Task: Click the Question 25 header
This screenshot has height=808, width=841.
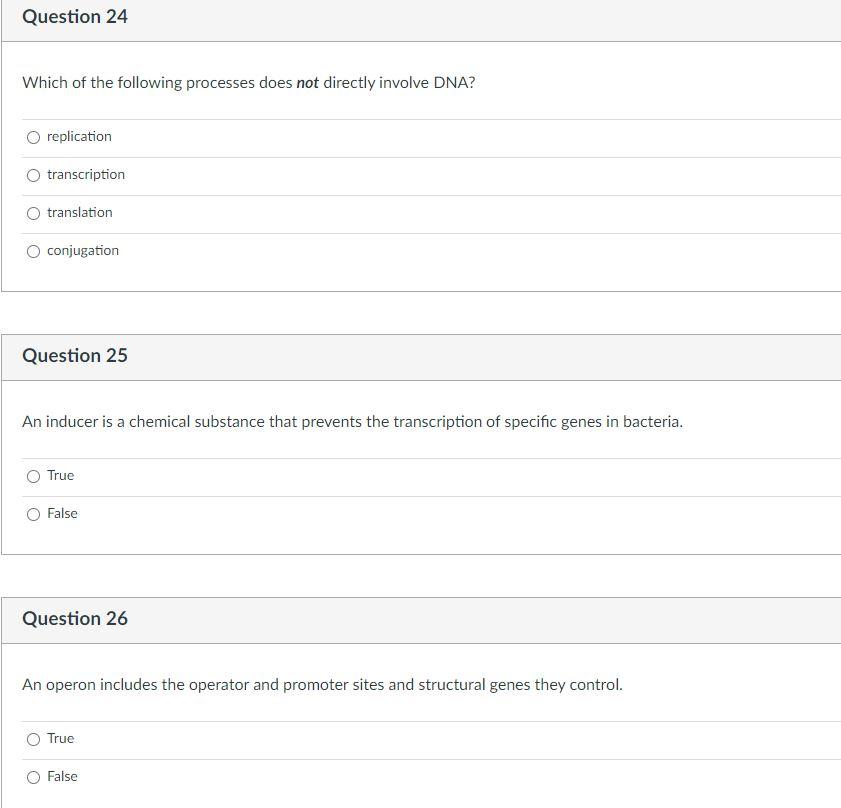Action: [75, 355]
